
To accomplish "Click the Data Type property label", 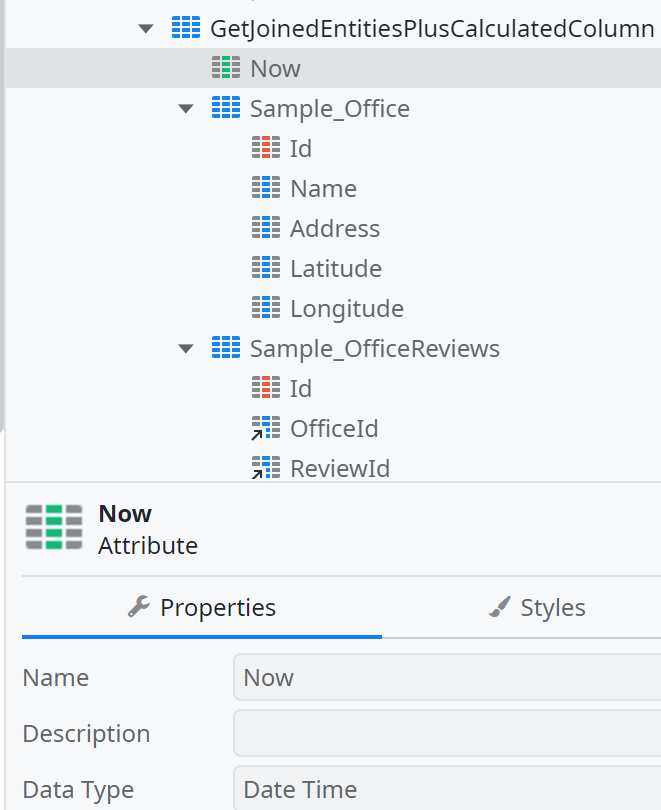I will point(78,790).
